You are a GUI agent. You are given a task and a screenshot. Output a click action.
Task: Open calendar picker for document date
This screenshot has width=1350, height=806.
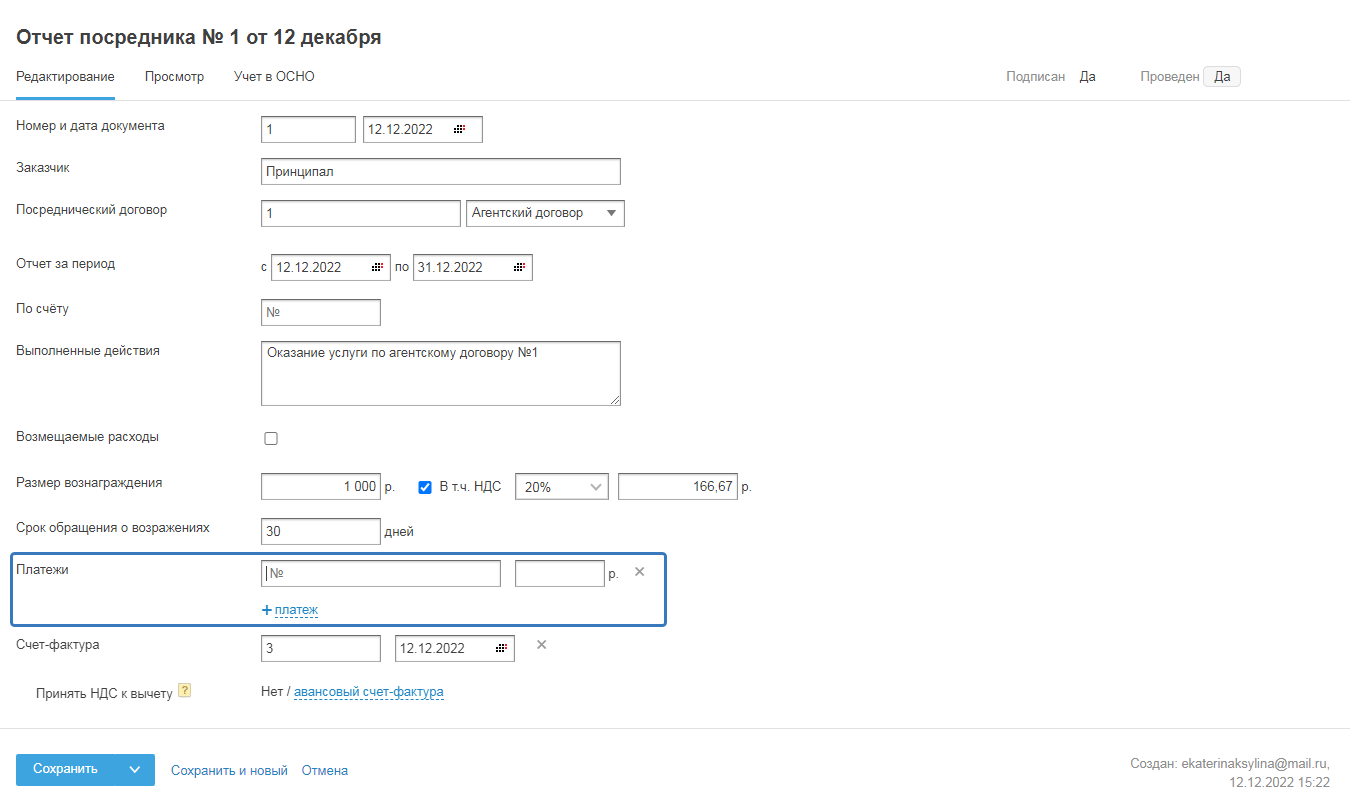click(460, 130)
